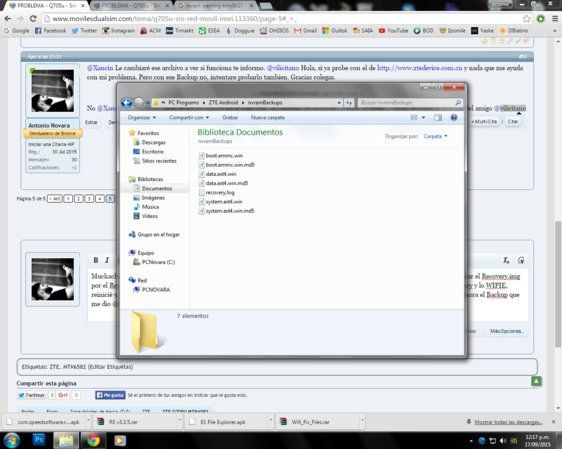This screenshot has width=562, height=449.
Task: Click the browser page vertical scrollbar
Action: [558, 283]
